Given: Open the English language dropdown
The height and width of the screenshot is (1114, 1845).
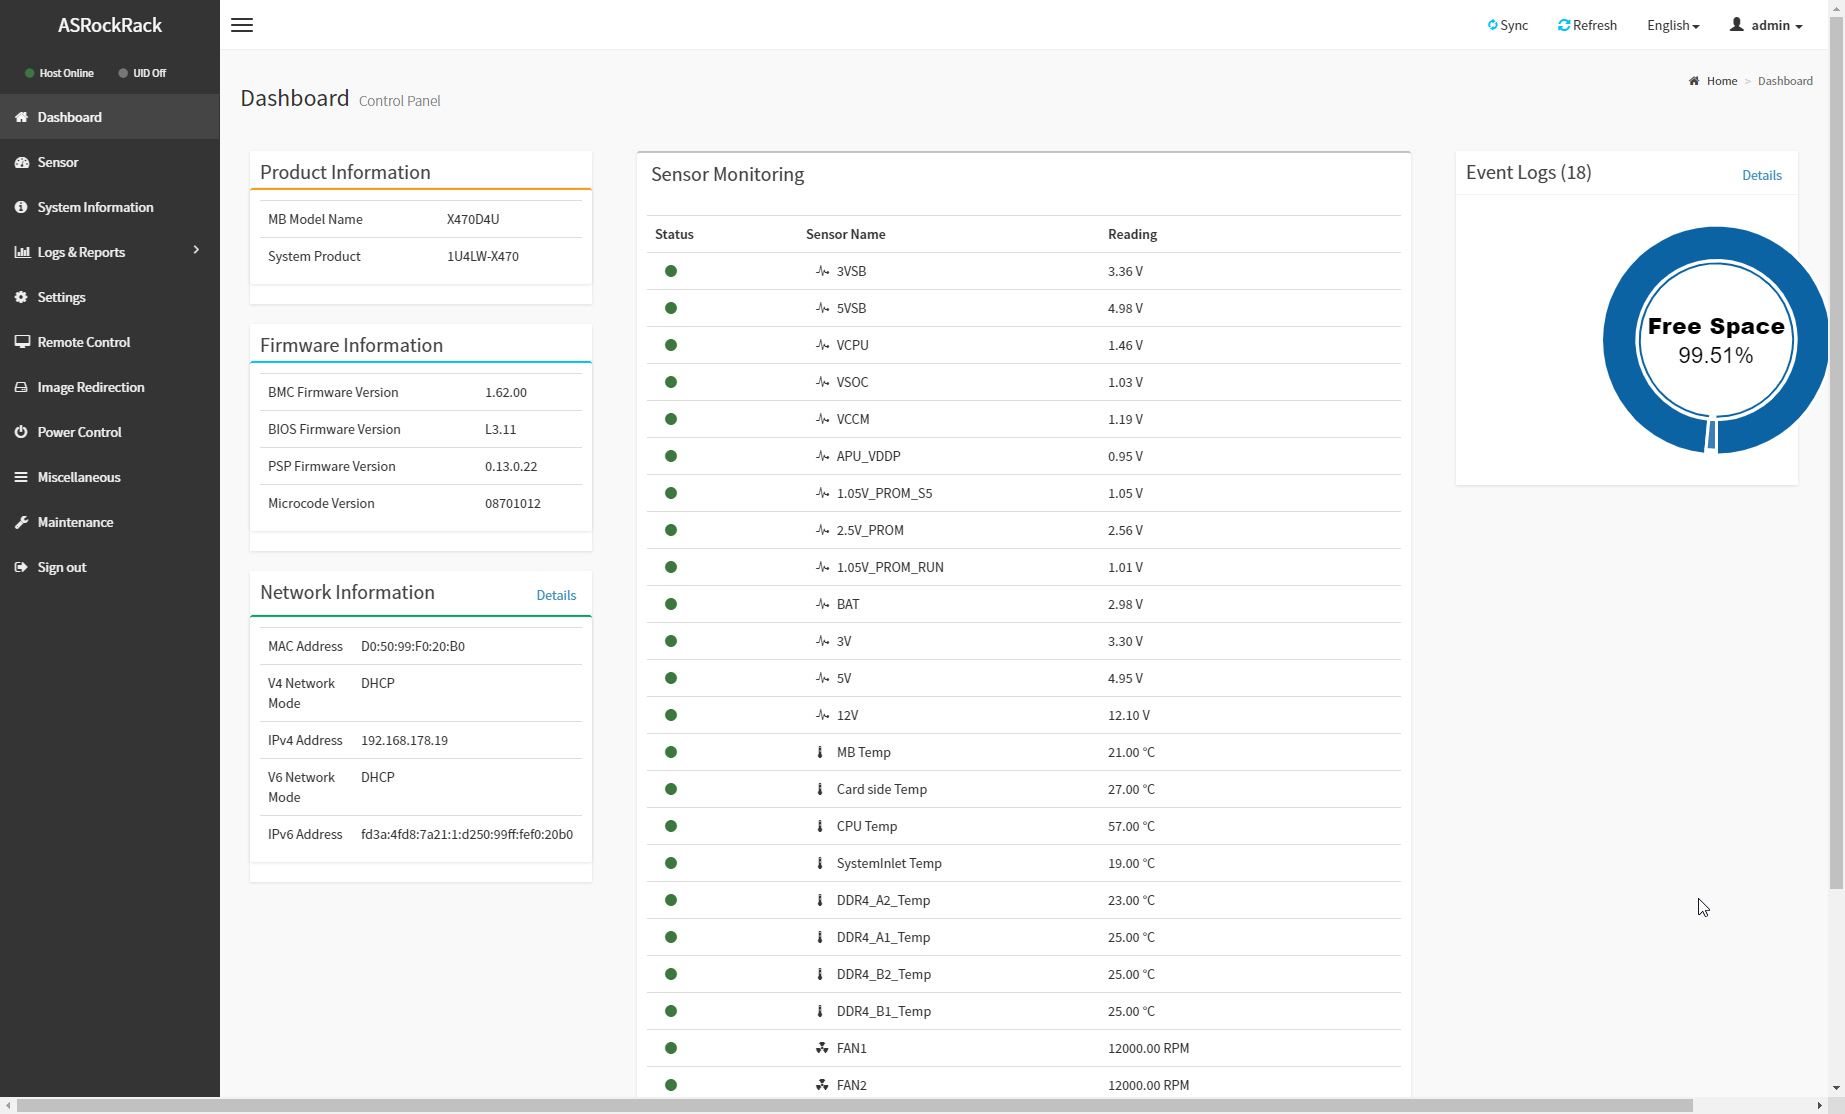Looking at the screenshot, I should [x=1673, y=25].
